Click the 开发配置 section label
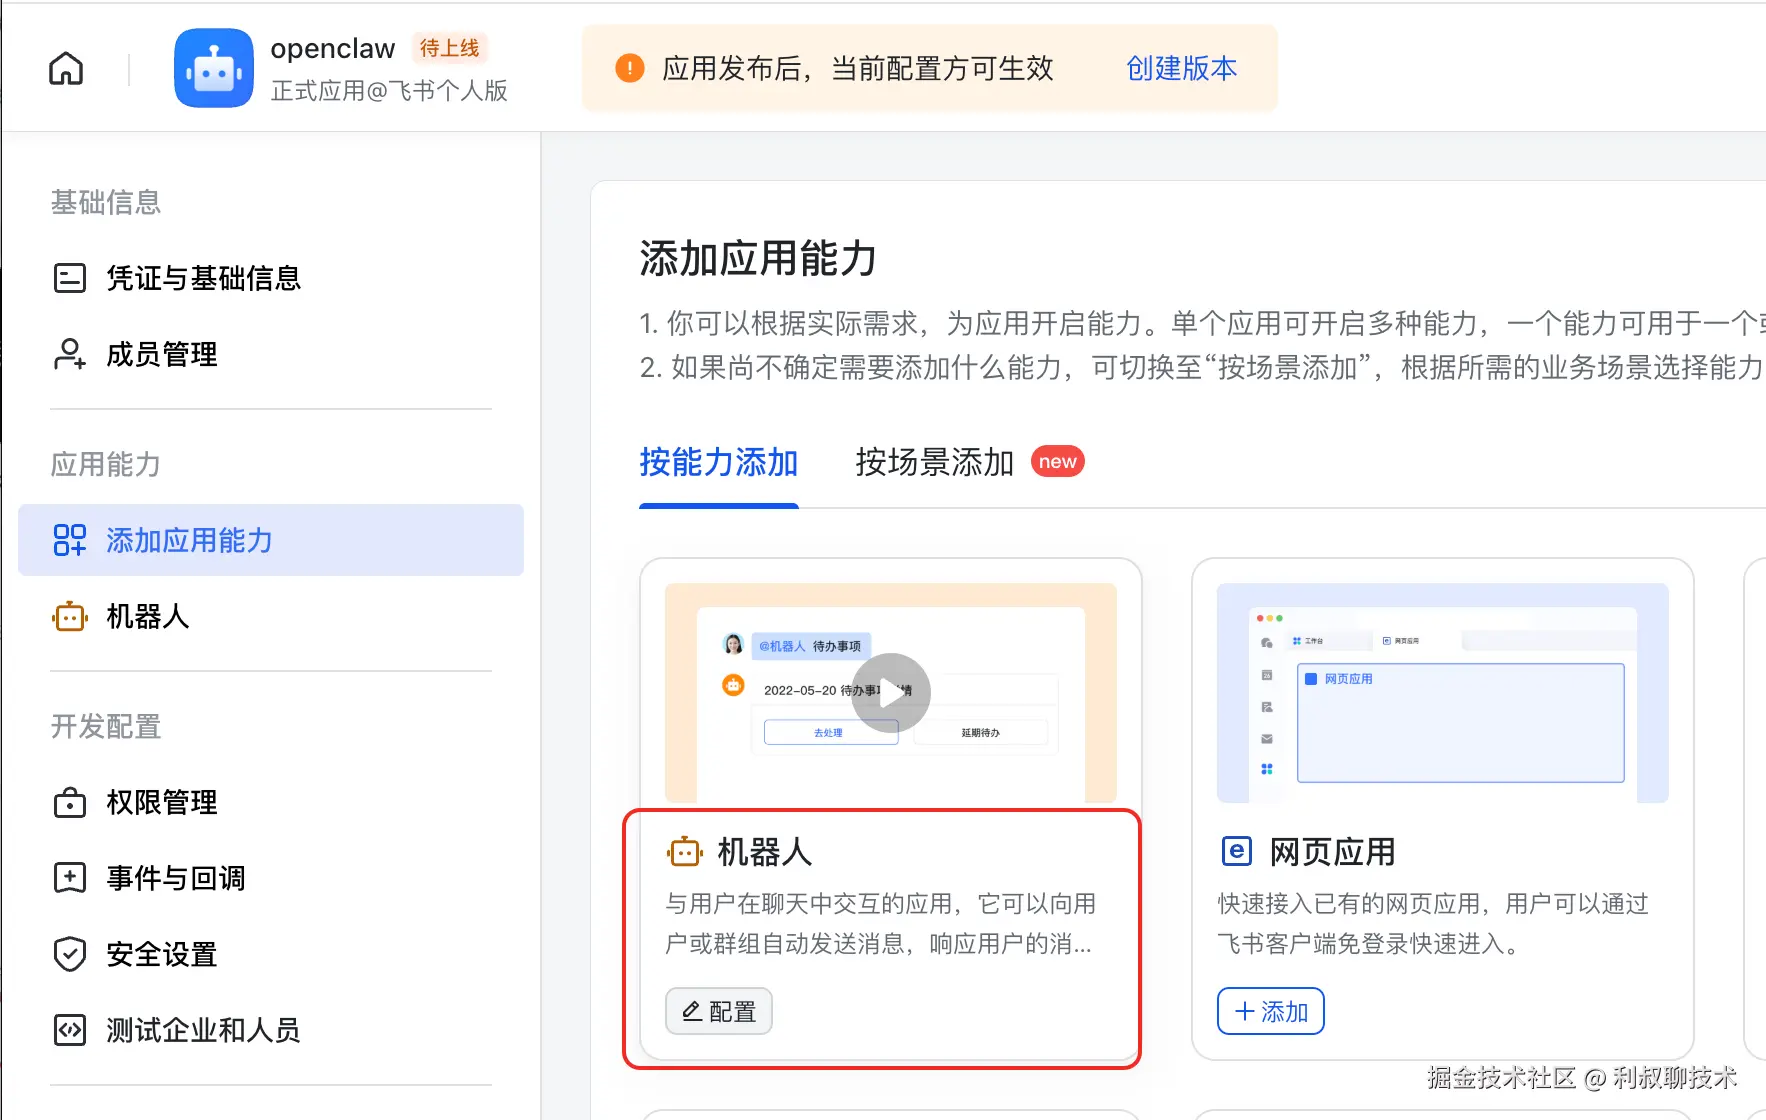The width and height of the screenshot is (1766, 1120). 106,726
